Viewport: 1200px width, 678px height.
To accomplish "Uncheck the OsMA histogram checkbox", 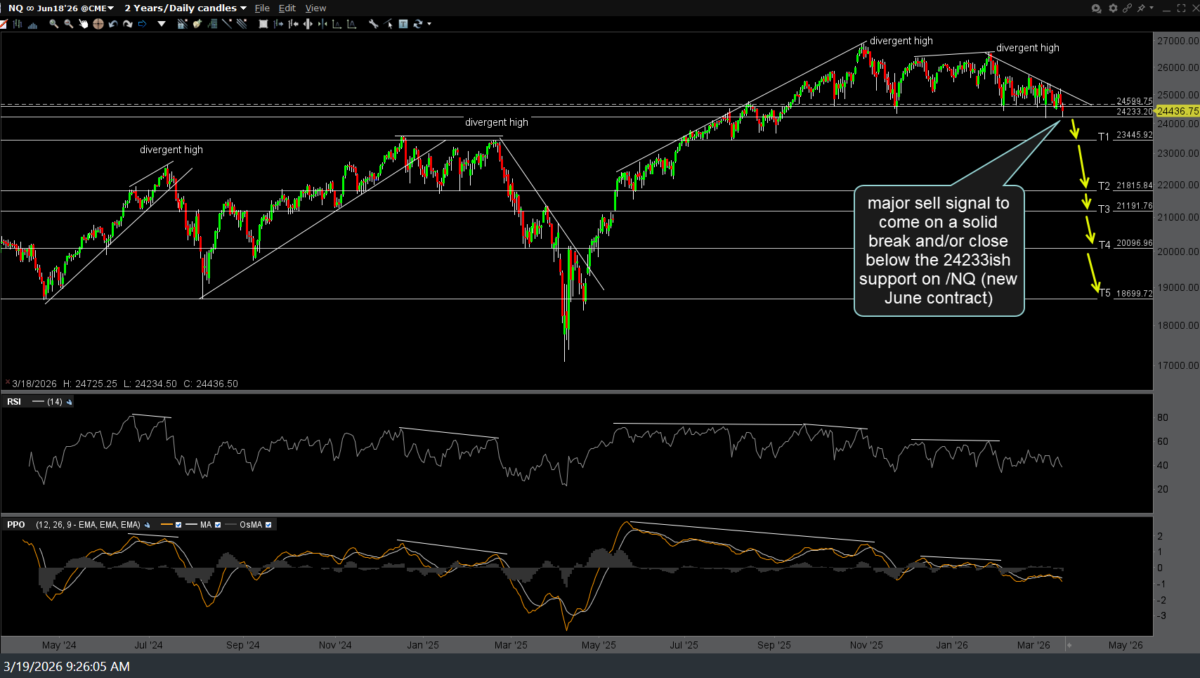I will coord(268,525).
